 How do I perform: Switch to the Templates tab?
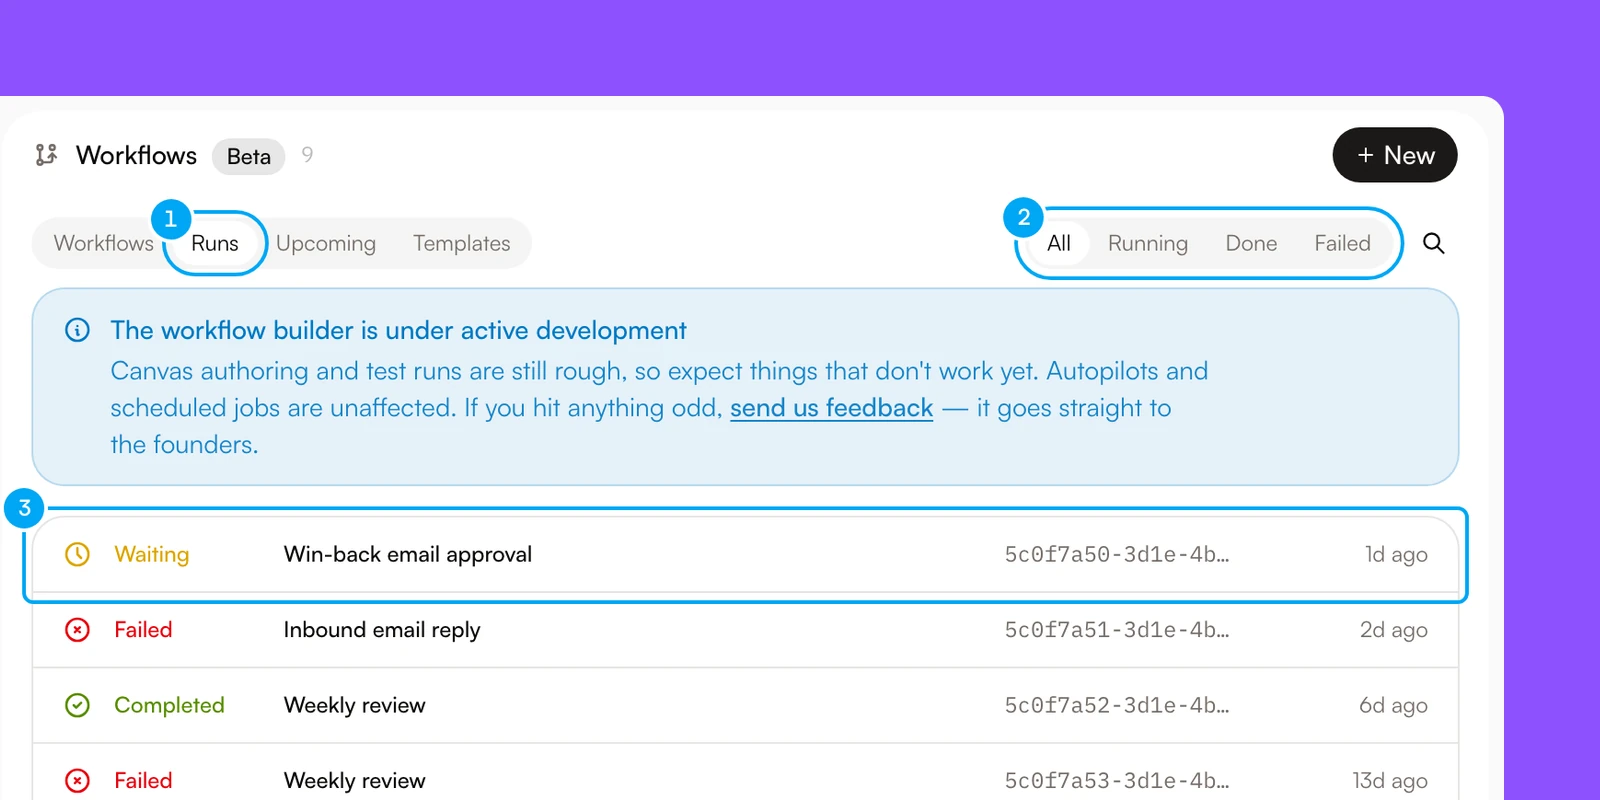coord(462,243)
